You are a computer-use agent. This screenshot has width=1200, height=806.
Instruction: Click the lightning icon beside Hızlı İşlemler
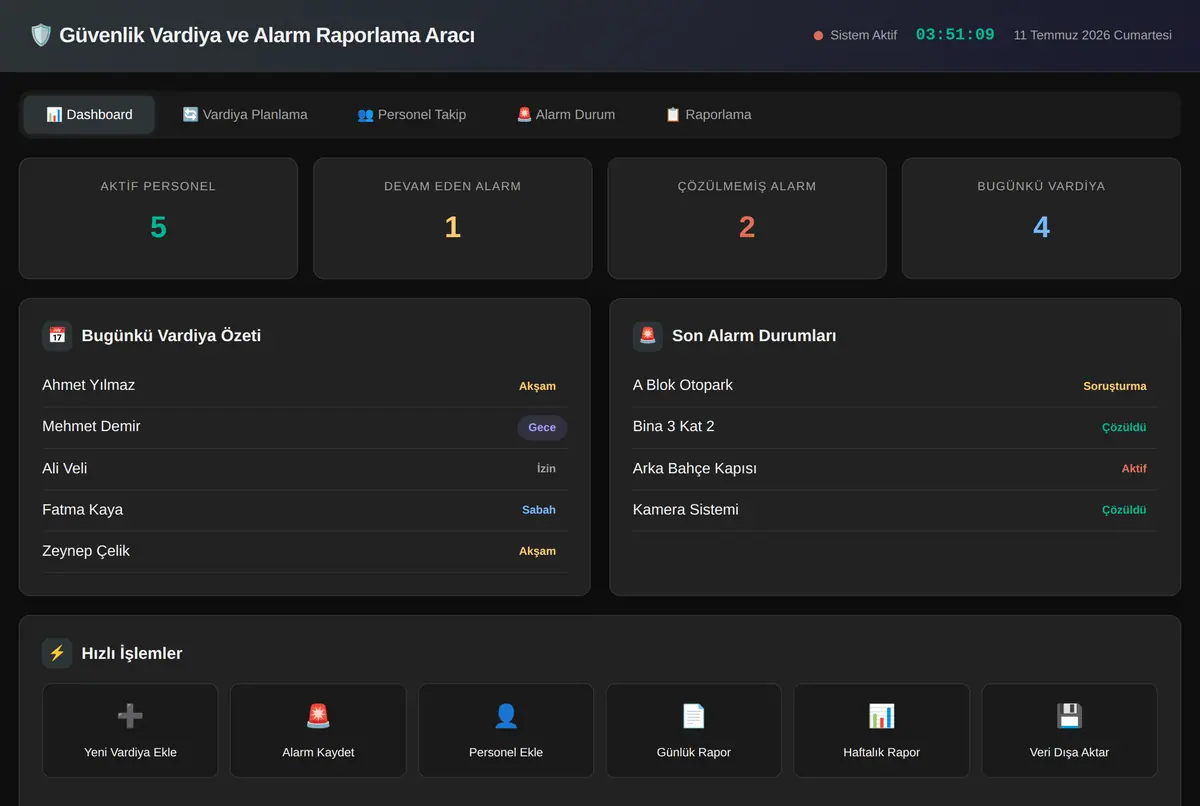coord(57,653)
